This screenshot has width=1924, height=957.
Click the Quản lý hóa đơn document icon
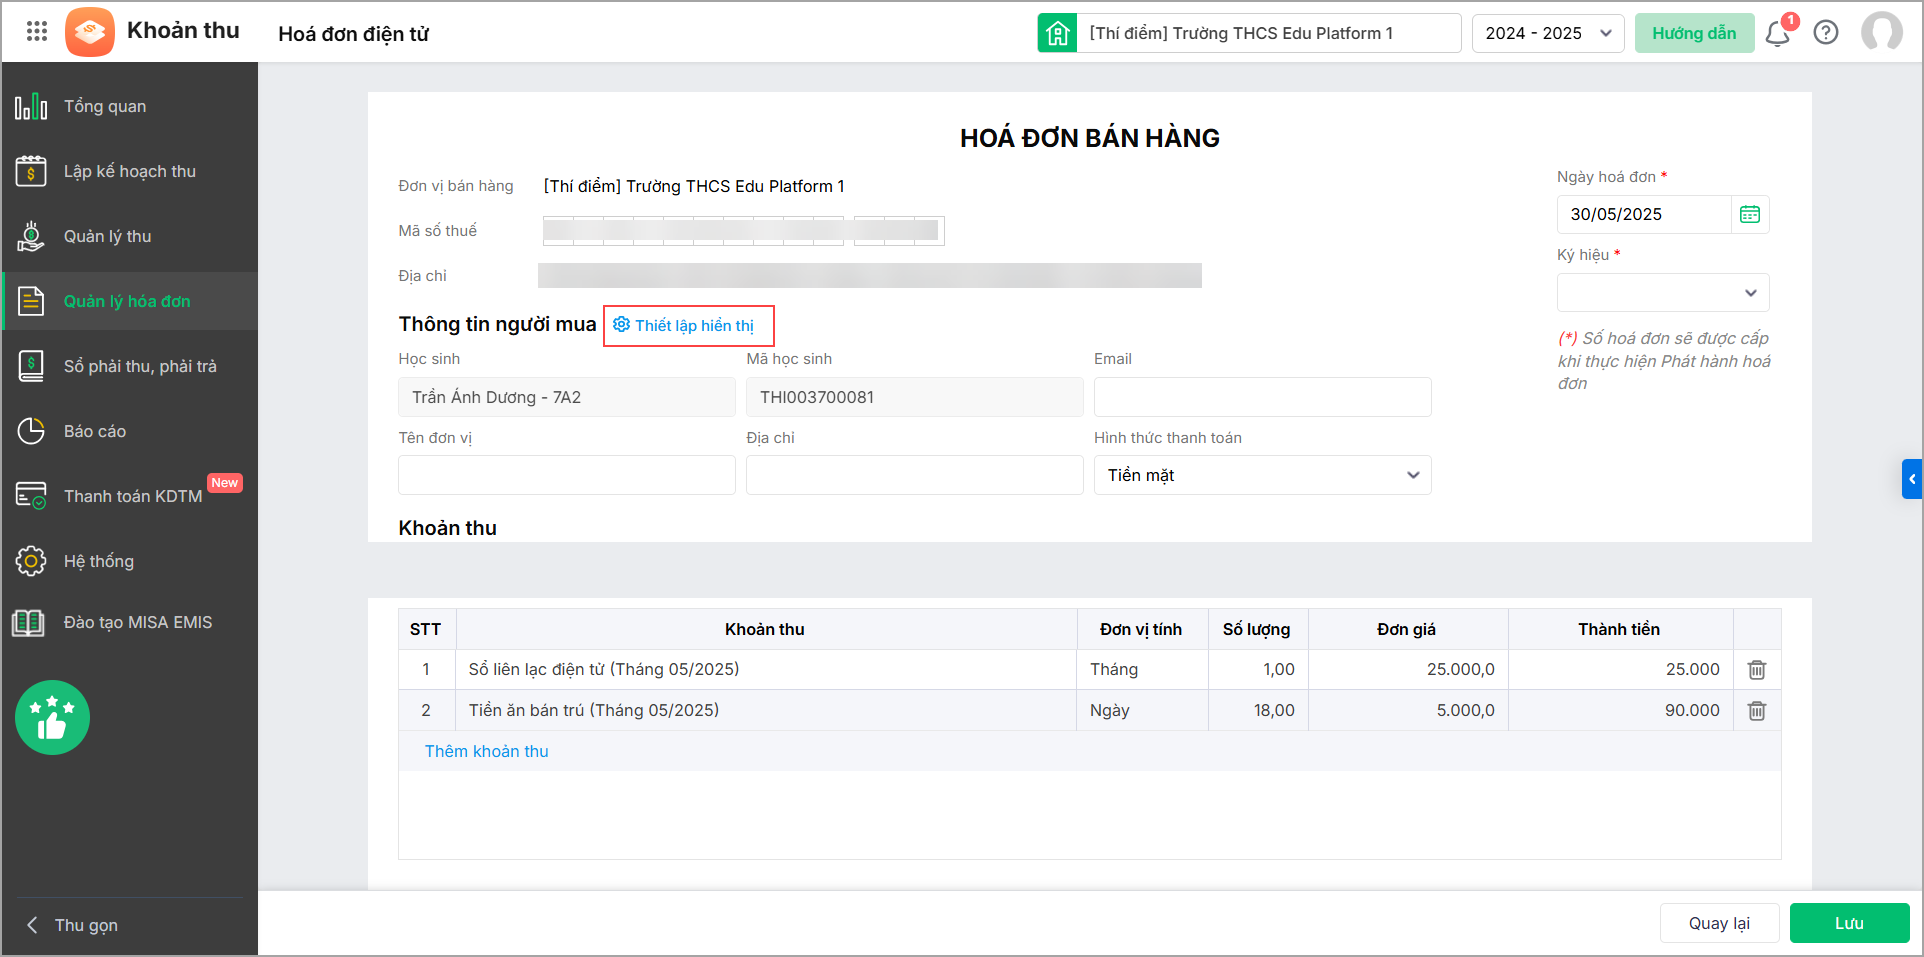pos(31,301)
